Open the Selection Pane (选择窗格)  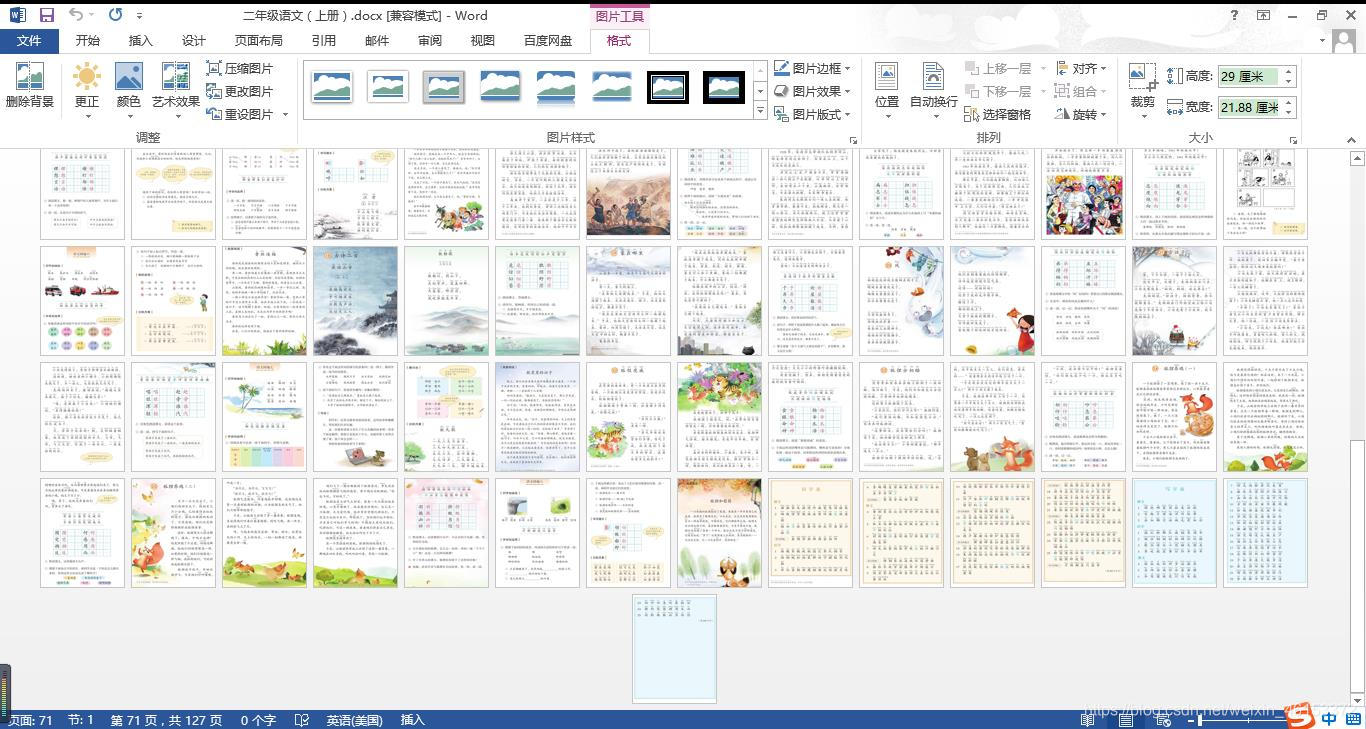pyautogui.click(x=997, y=114)
